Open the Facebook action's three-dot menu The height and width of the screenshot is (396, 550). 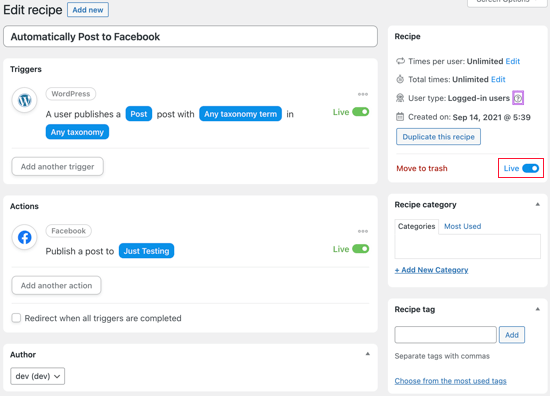[x=363, y=231]
